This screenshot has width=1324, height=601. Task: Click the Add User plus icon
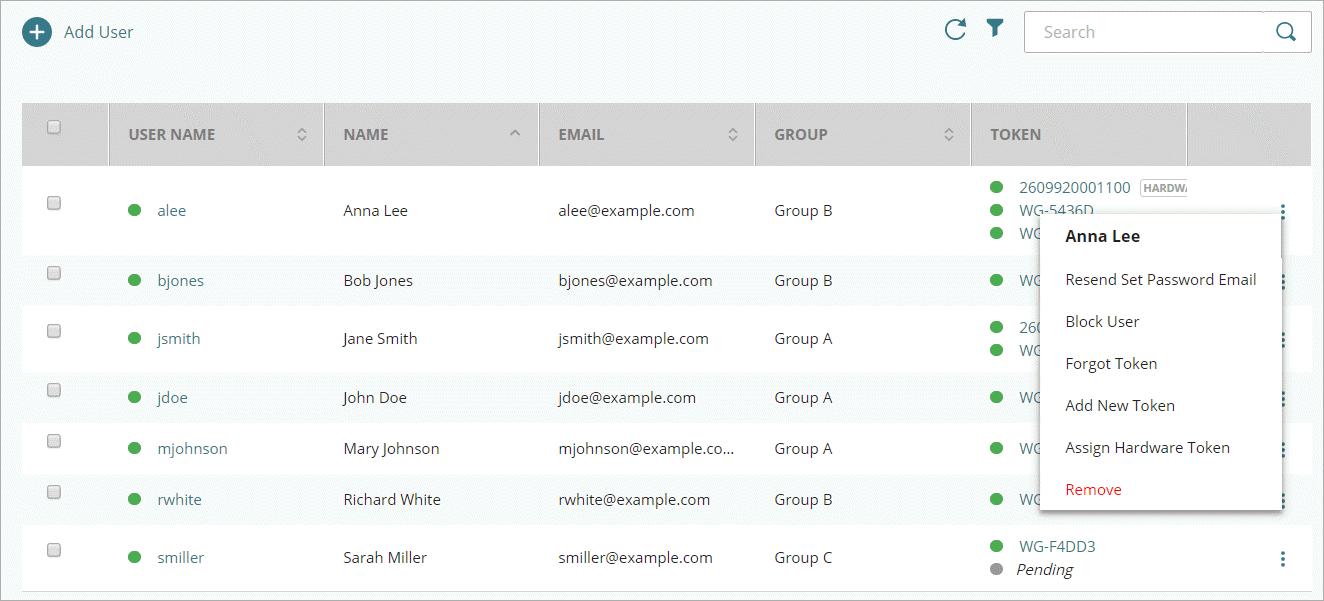tap(36, 32)
